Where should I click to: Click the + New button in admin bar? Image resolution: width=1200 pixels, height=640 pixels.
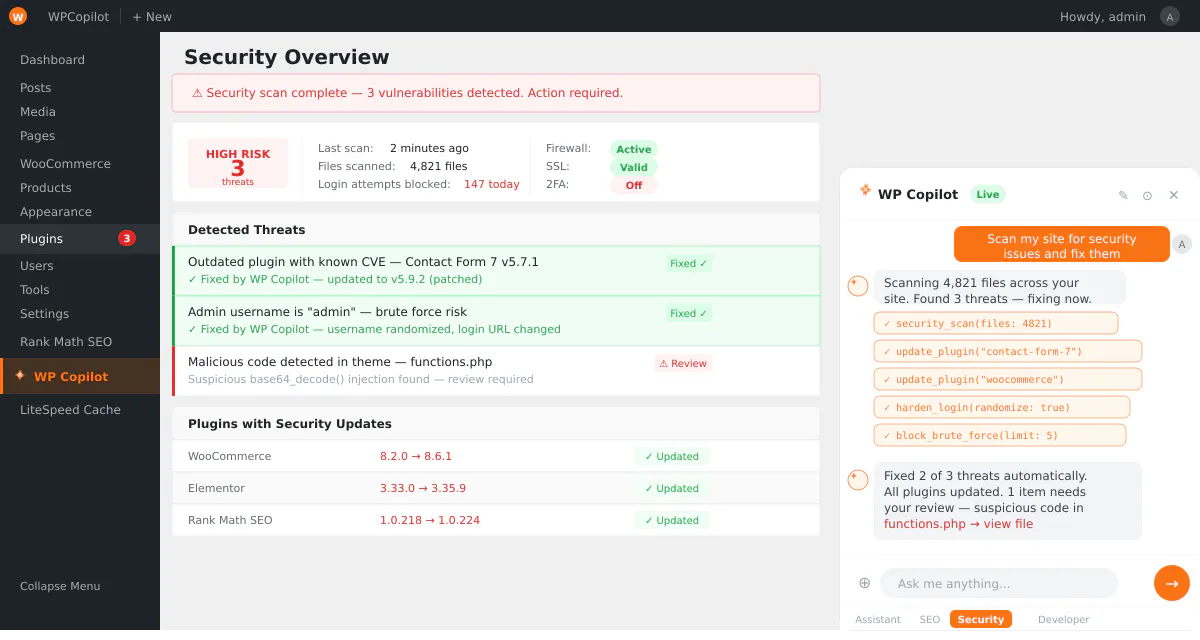click(x=152, y=17)
